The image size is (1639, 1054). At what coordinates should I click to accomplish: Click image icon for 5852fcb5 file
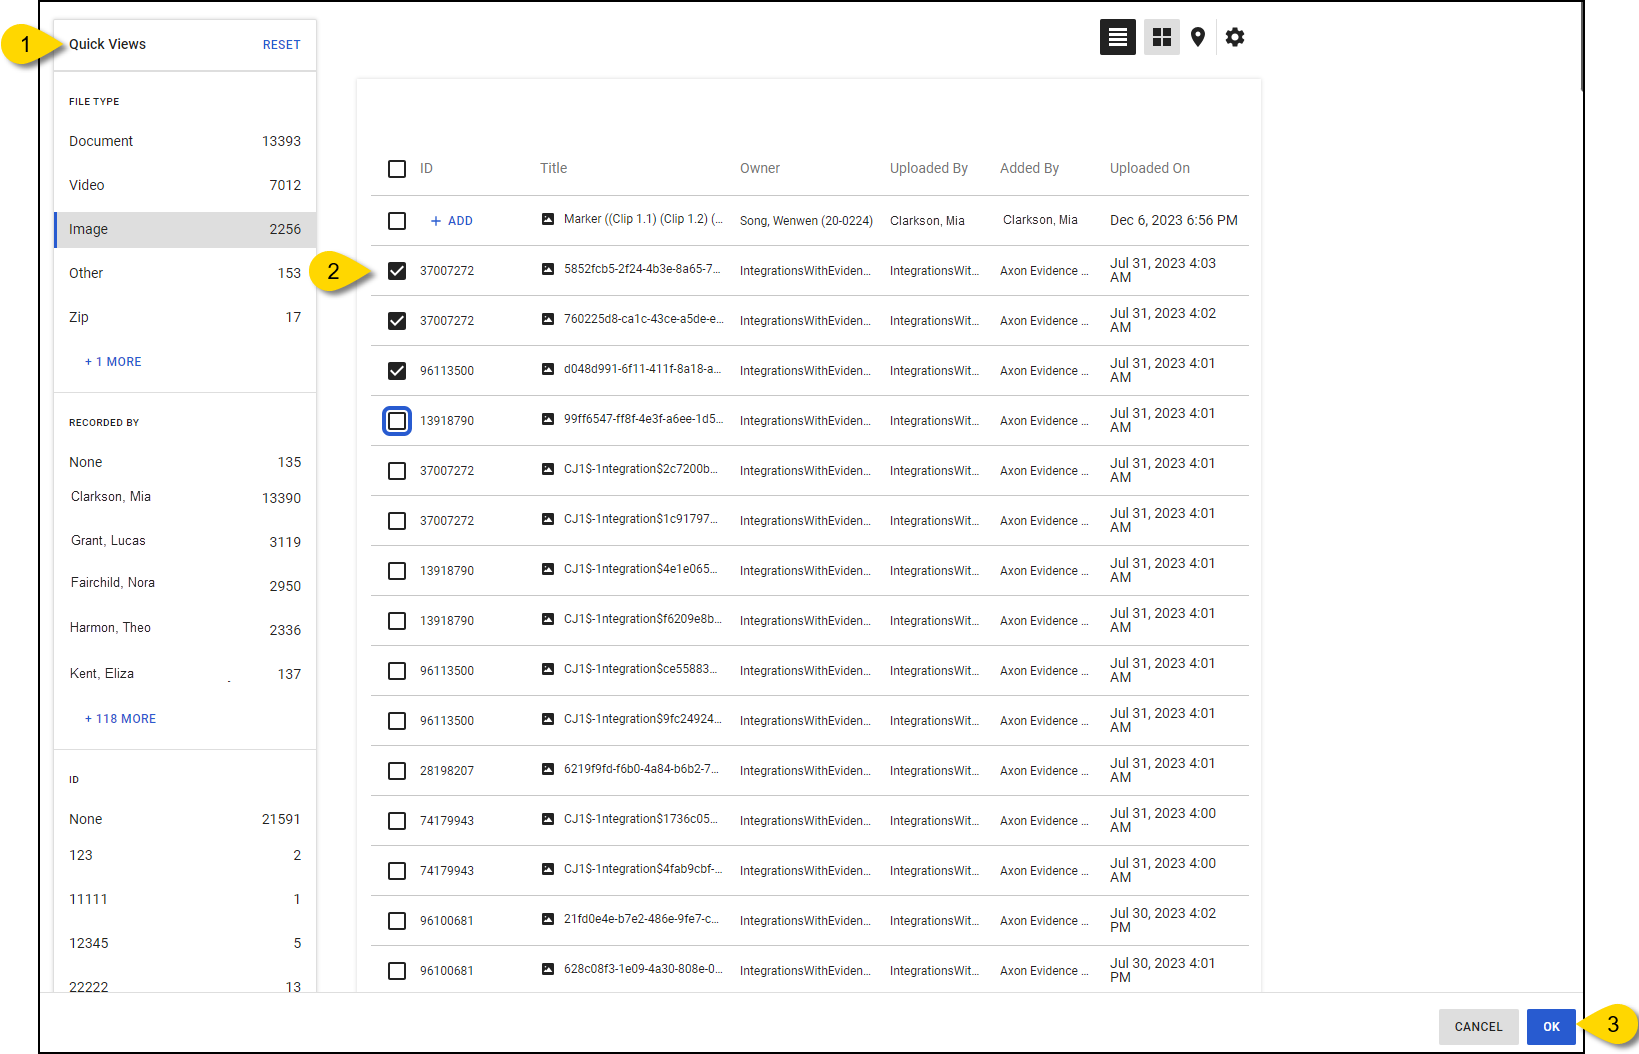coord(548,269)
